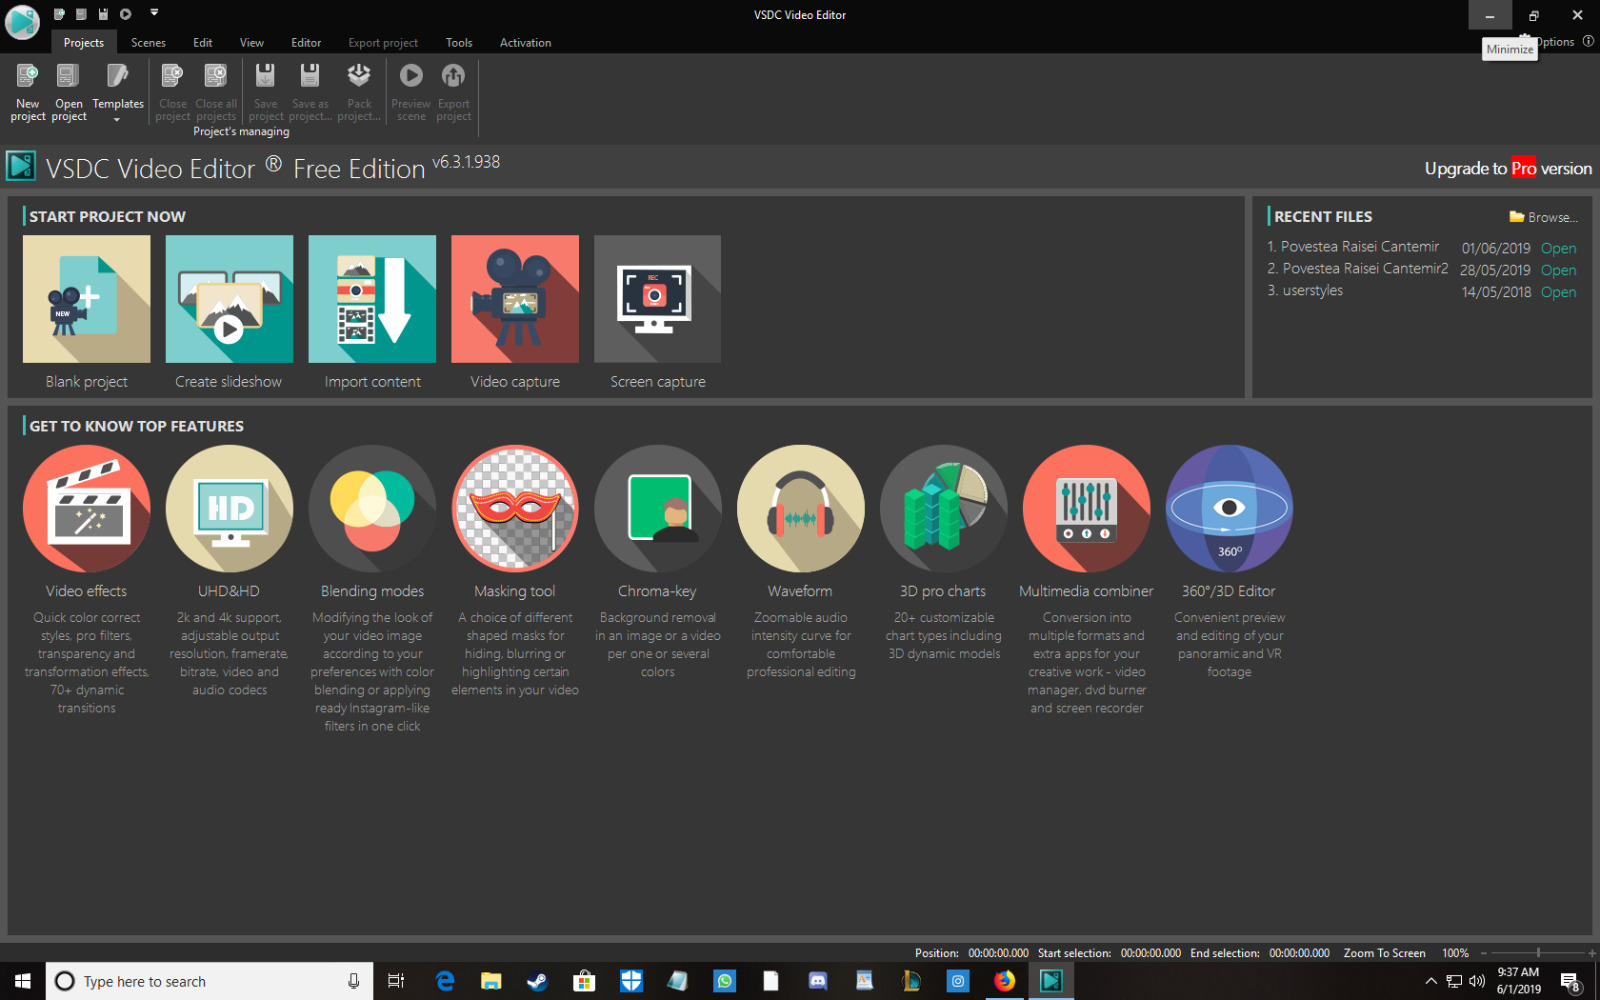Click the Windows taskbar search box
Image resolution: width=1600 pixels, height=1000 pixels.
coord(209,981)
